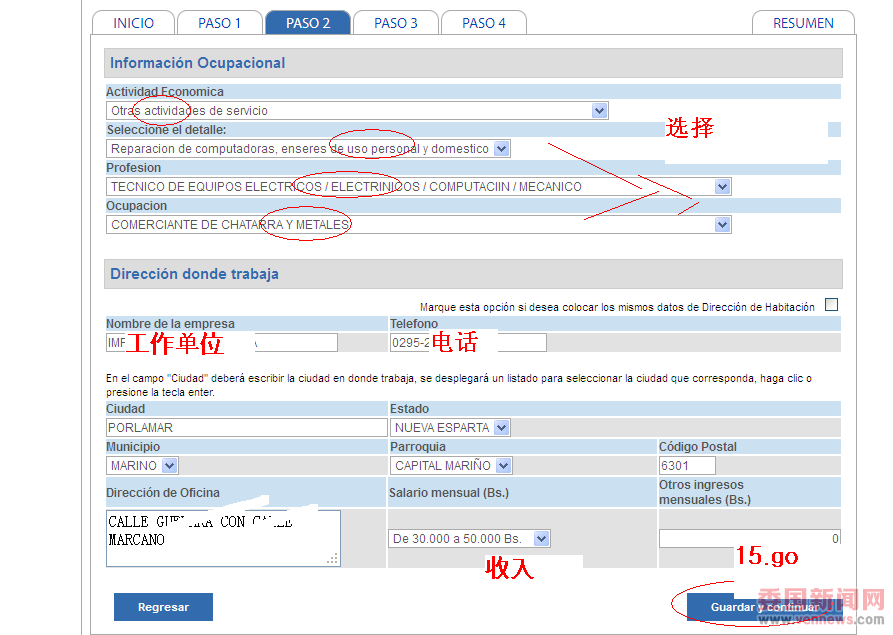Open the Municipio dropdown showing MARINO
Screen dimensions: 893x635
[142, 466]
